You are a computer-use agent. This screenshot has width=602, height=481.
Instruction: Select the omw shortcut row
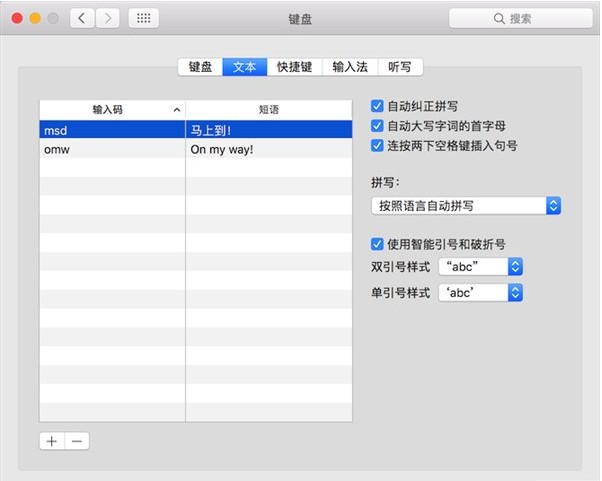(196, 149)
